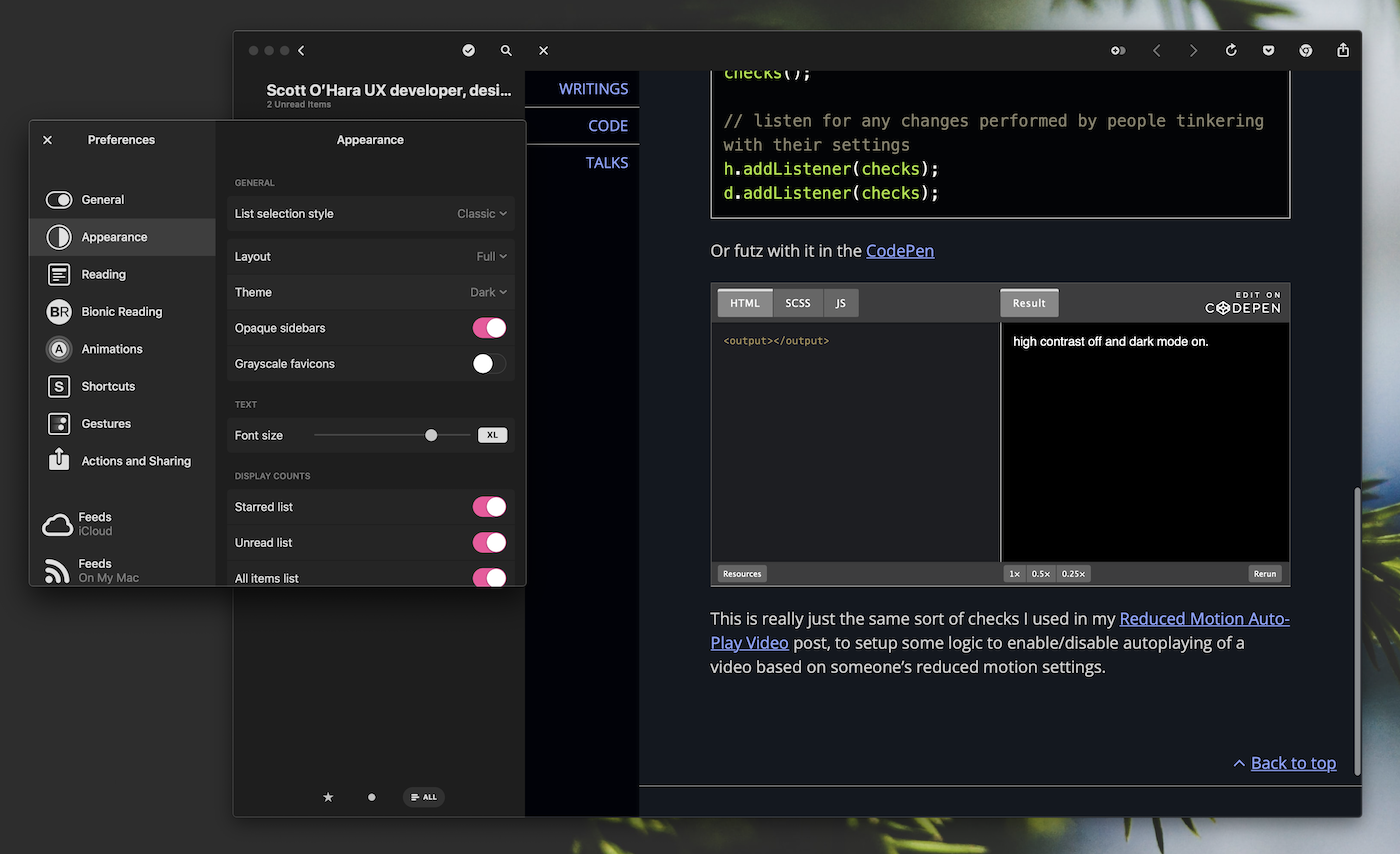1400x854 pixels.
Task: Select Bionic Reading in Preferences sidebar
Action: coord(121,312)
